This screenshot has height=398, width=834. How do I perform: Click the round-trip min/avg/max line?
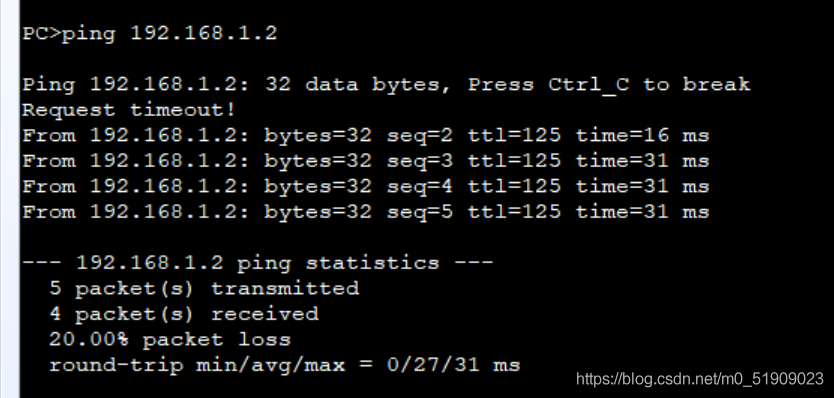point(285,365)
